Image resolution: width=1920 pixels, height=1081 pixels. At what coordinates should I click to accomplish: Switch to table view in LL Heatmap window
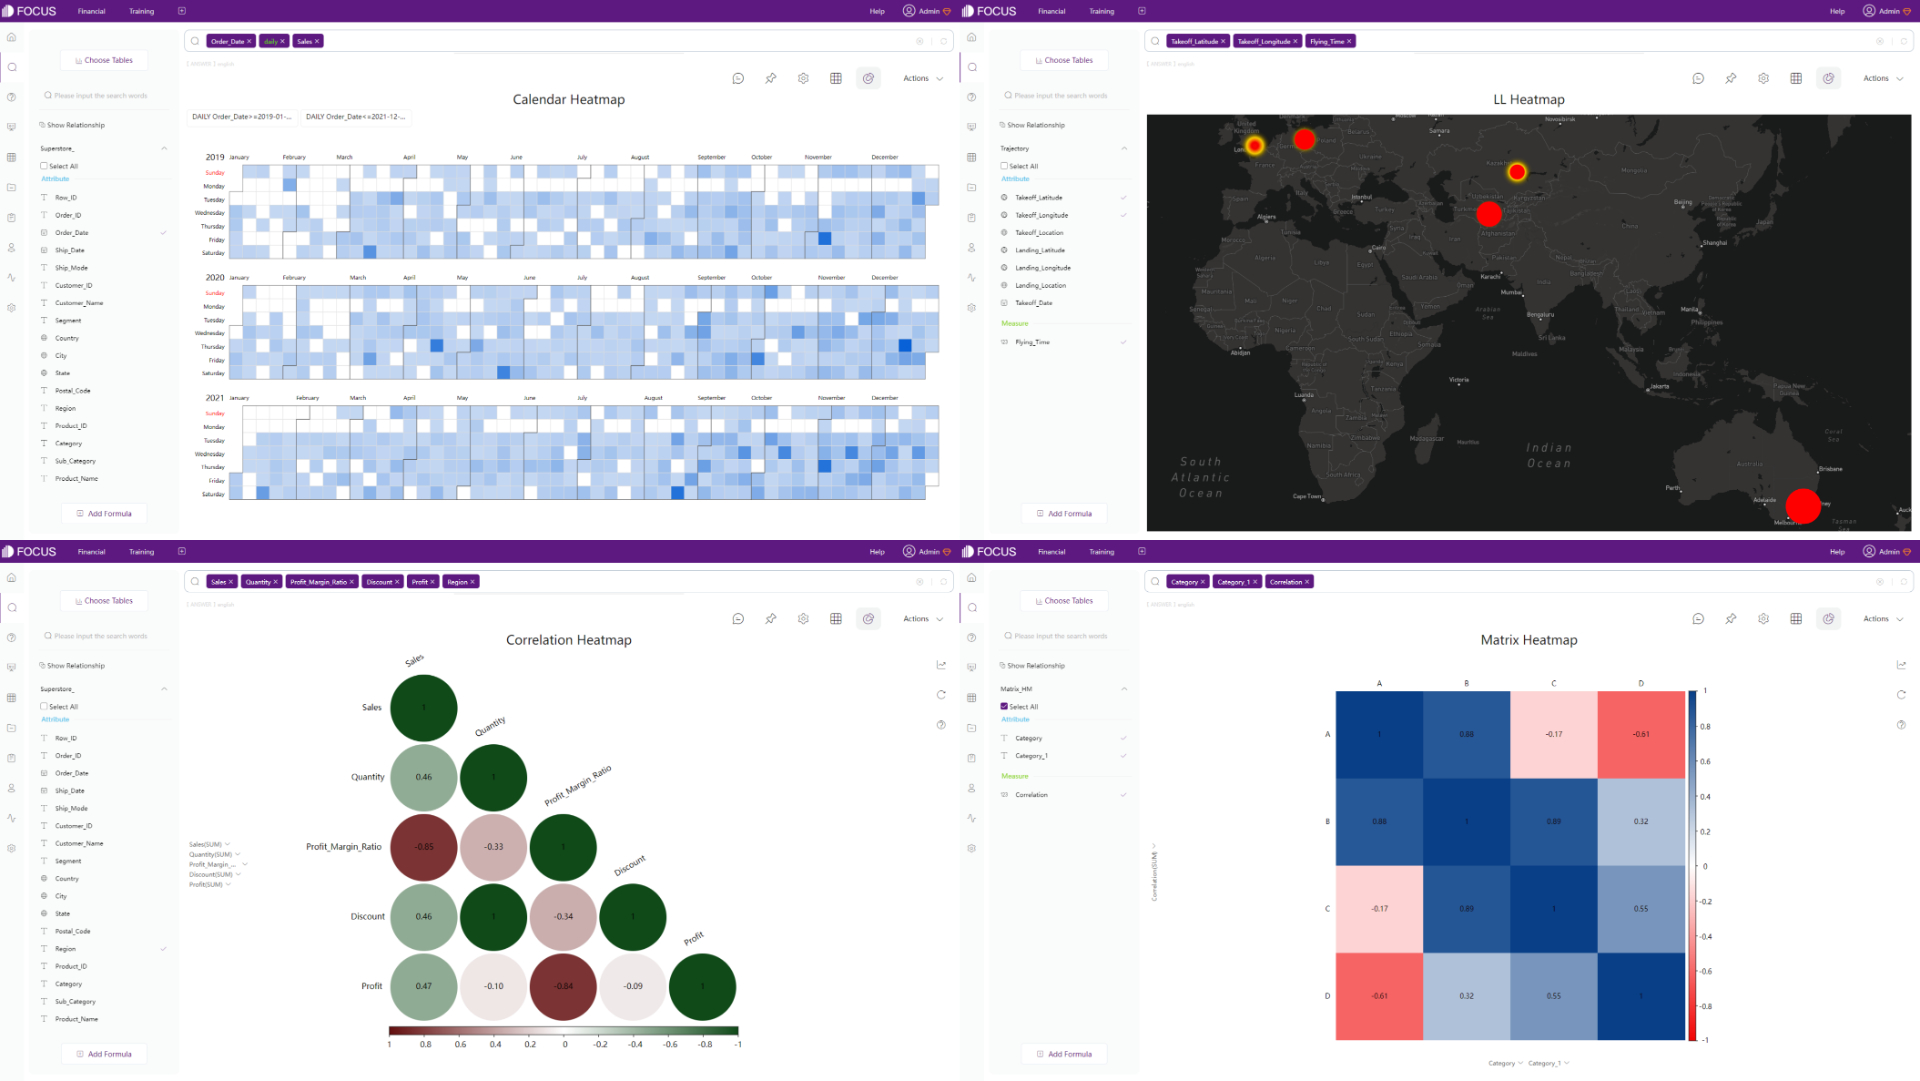[x=1796, y=78]
